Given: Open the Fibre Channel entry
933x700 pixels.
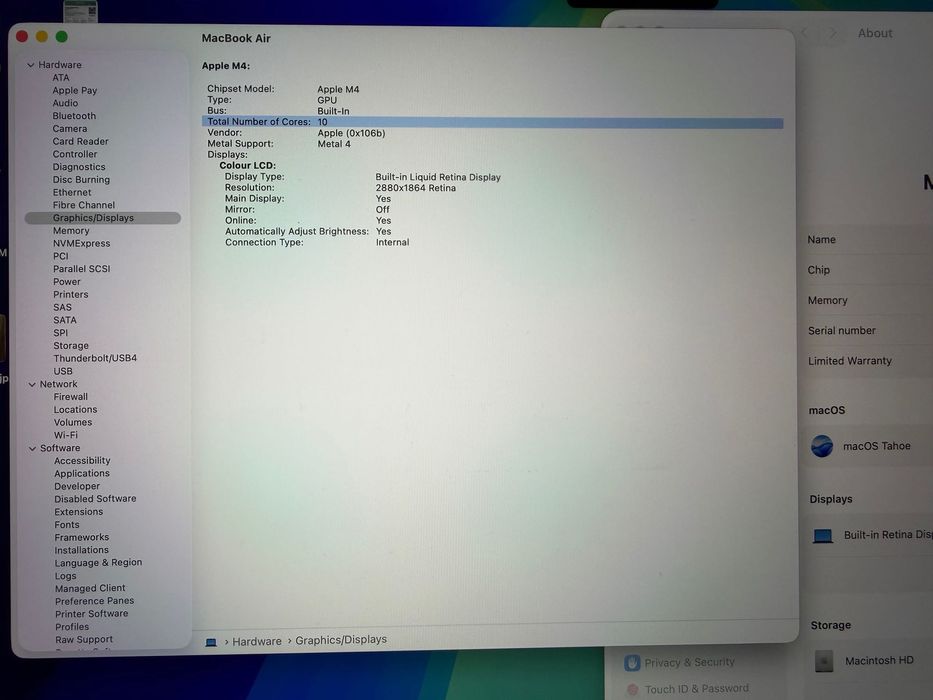Looking at the screenshot, I should tap(84, 205).
